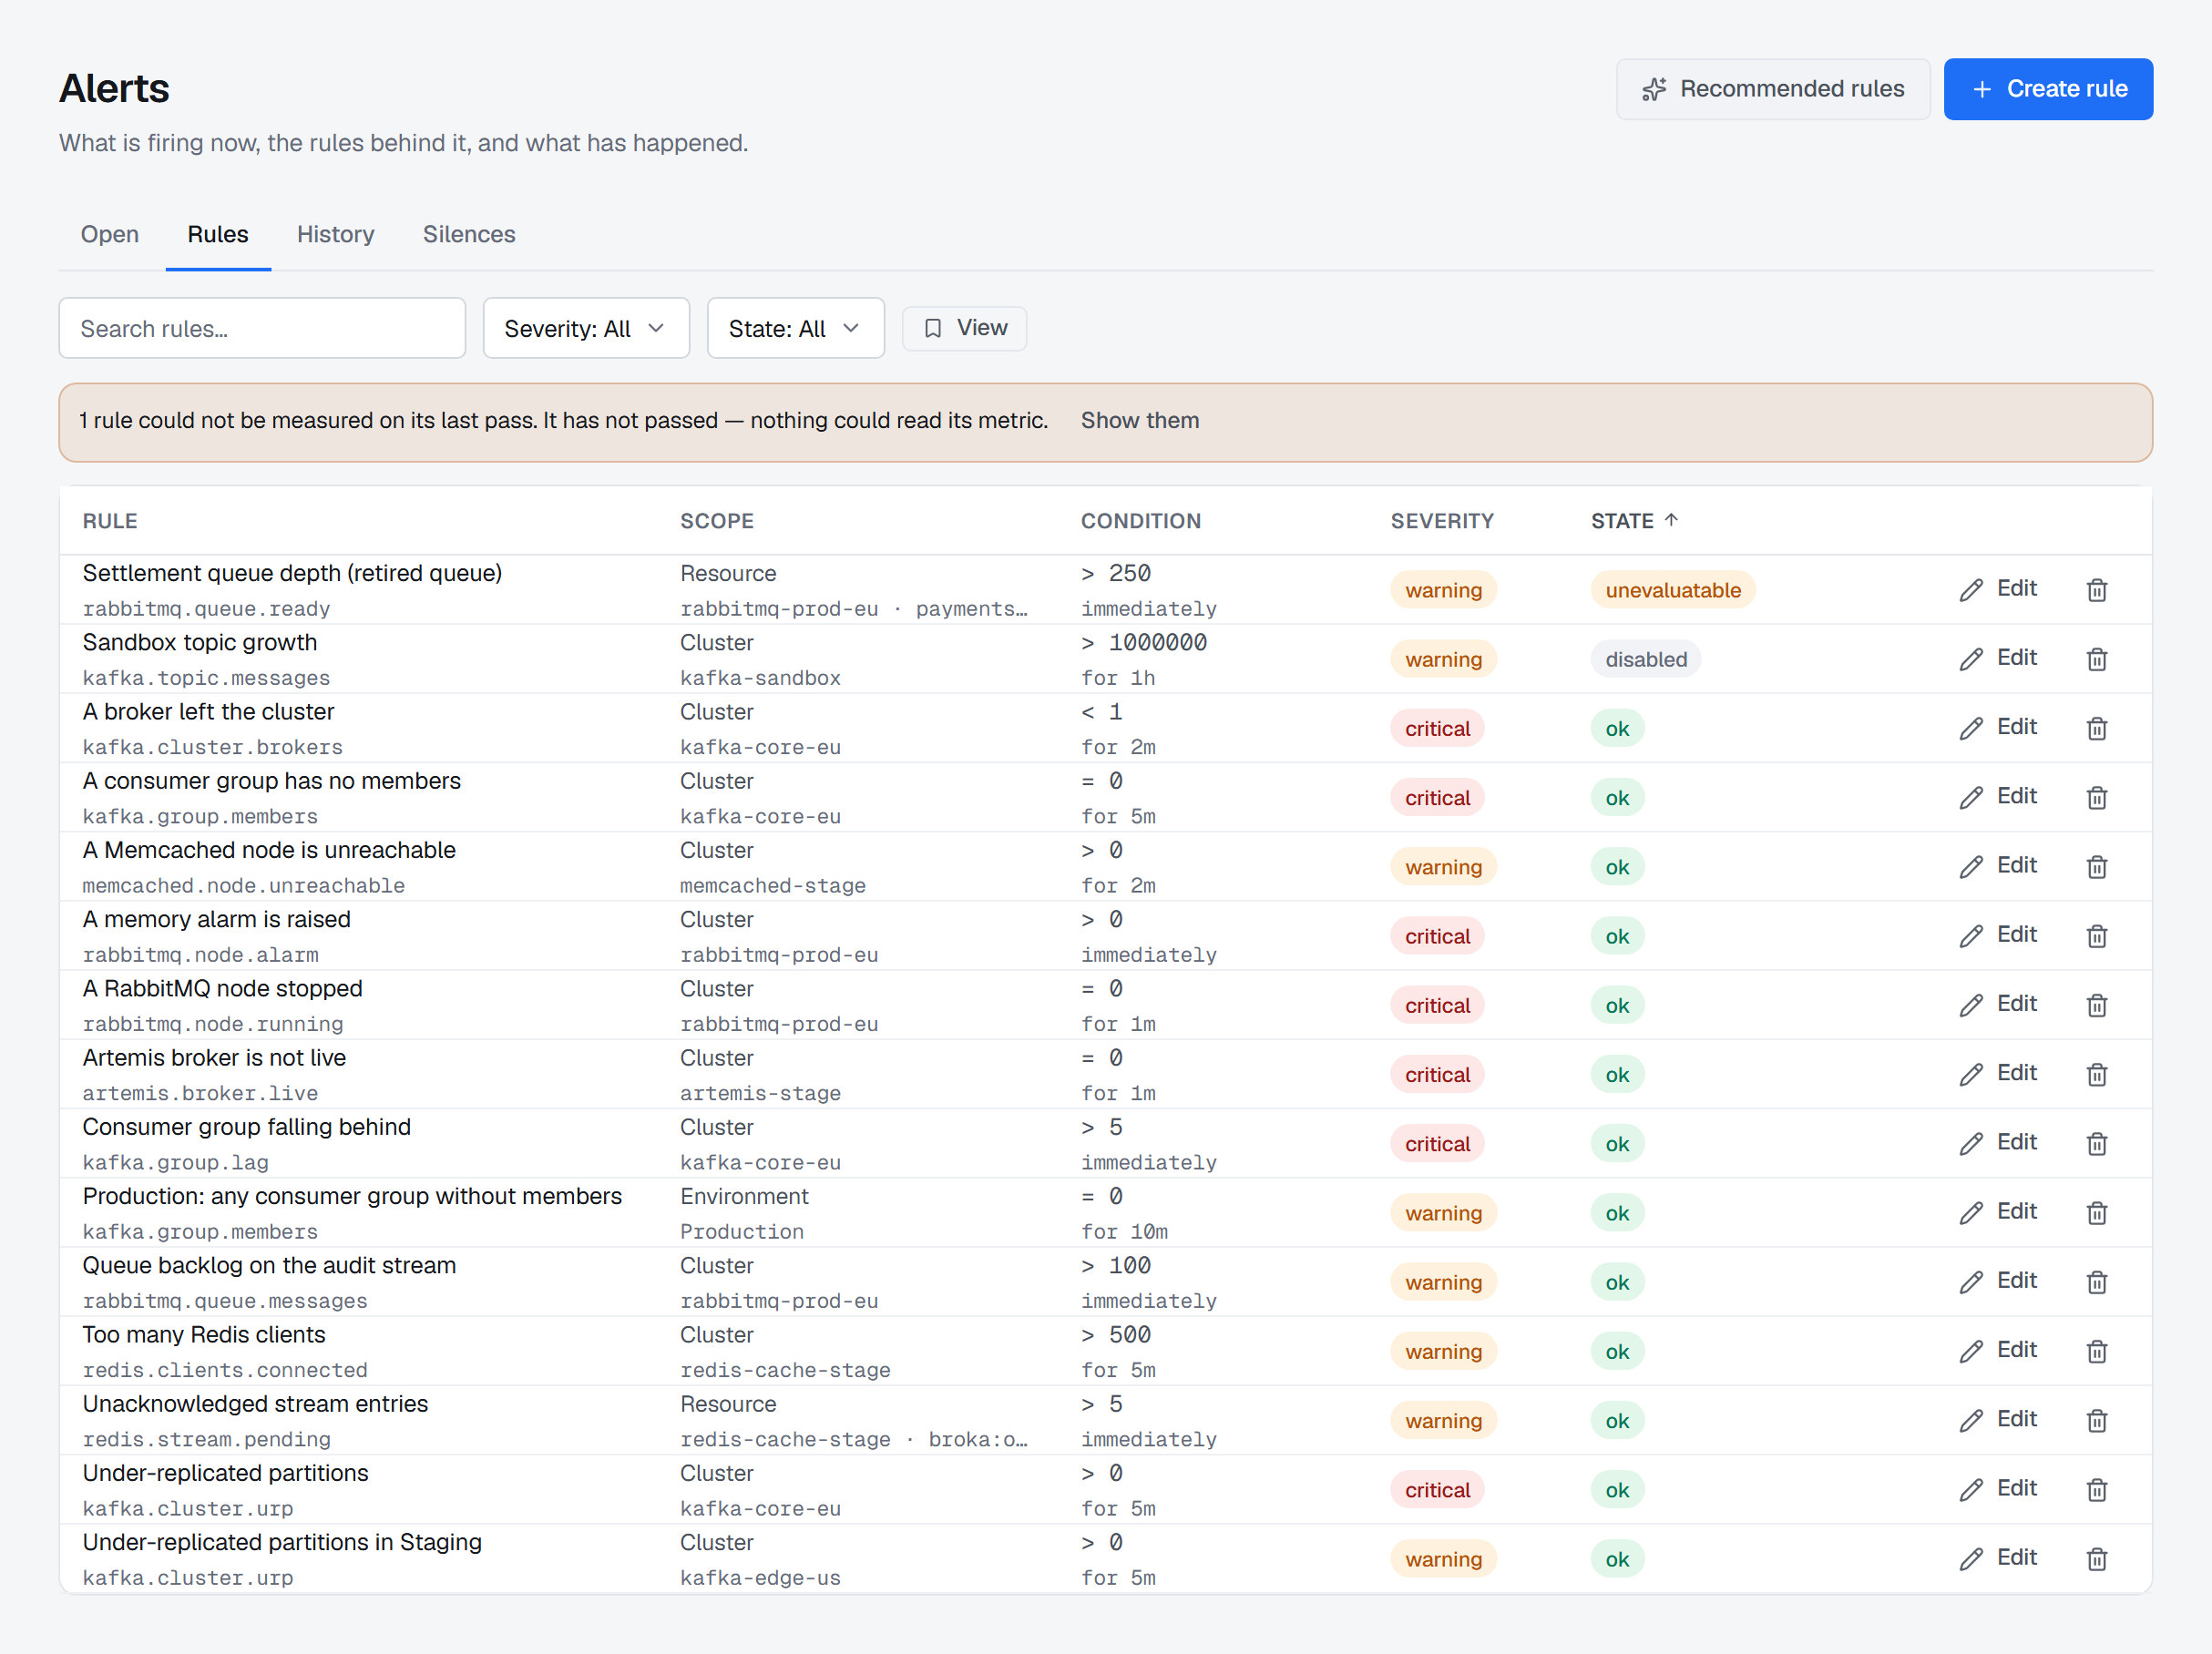Select the Rules tab
Image resolution: width=2212 pixels, height=1654 pixels.
(218, 234)
